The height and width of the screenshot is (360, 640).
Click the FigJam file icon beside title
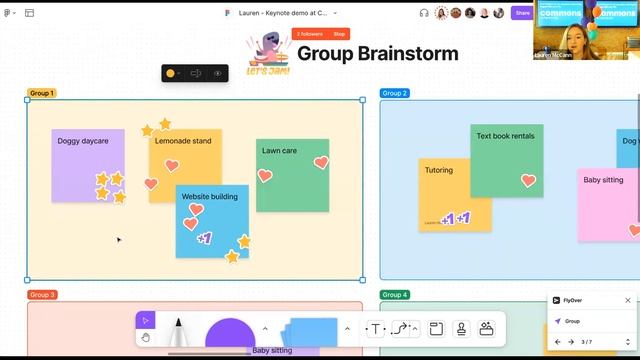227,13
